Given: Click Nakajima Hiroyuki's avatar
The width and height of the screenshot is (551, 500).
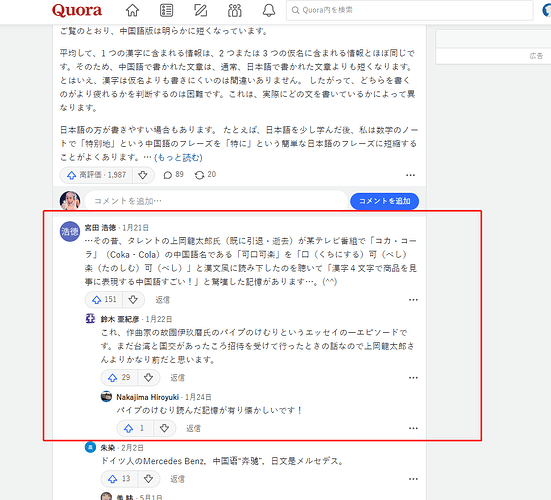Looking at the screenshot, I should 106,396.
